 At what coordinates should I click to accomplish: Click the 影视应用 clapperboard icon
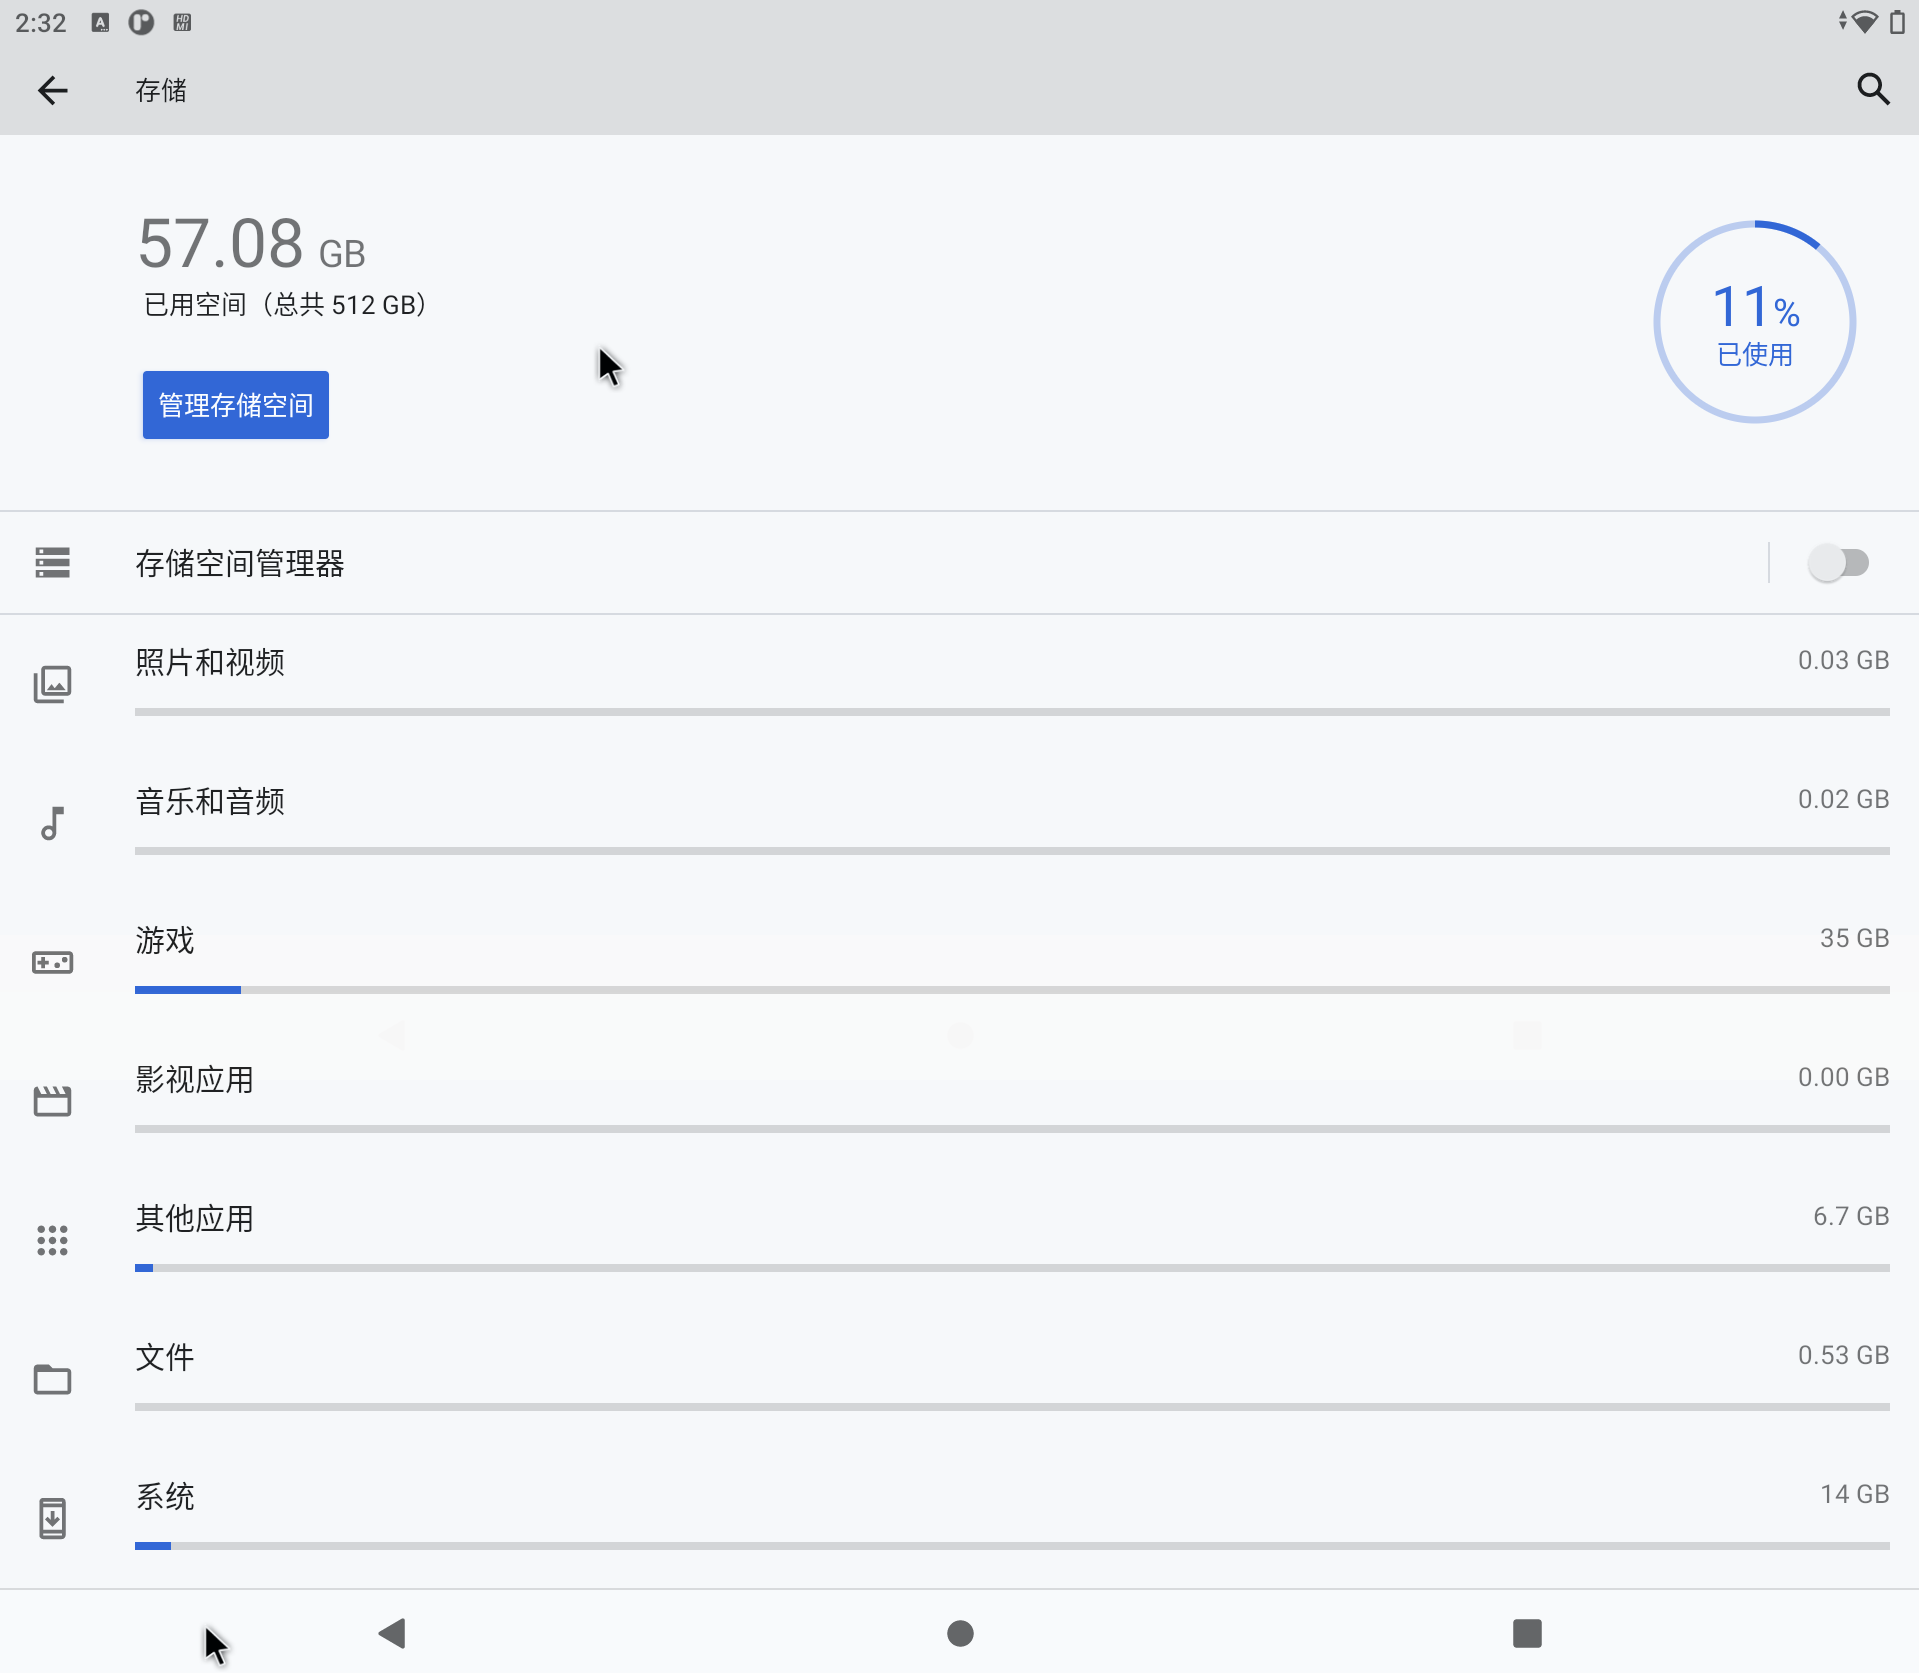click(x=52, y=1102)
